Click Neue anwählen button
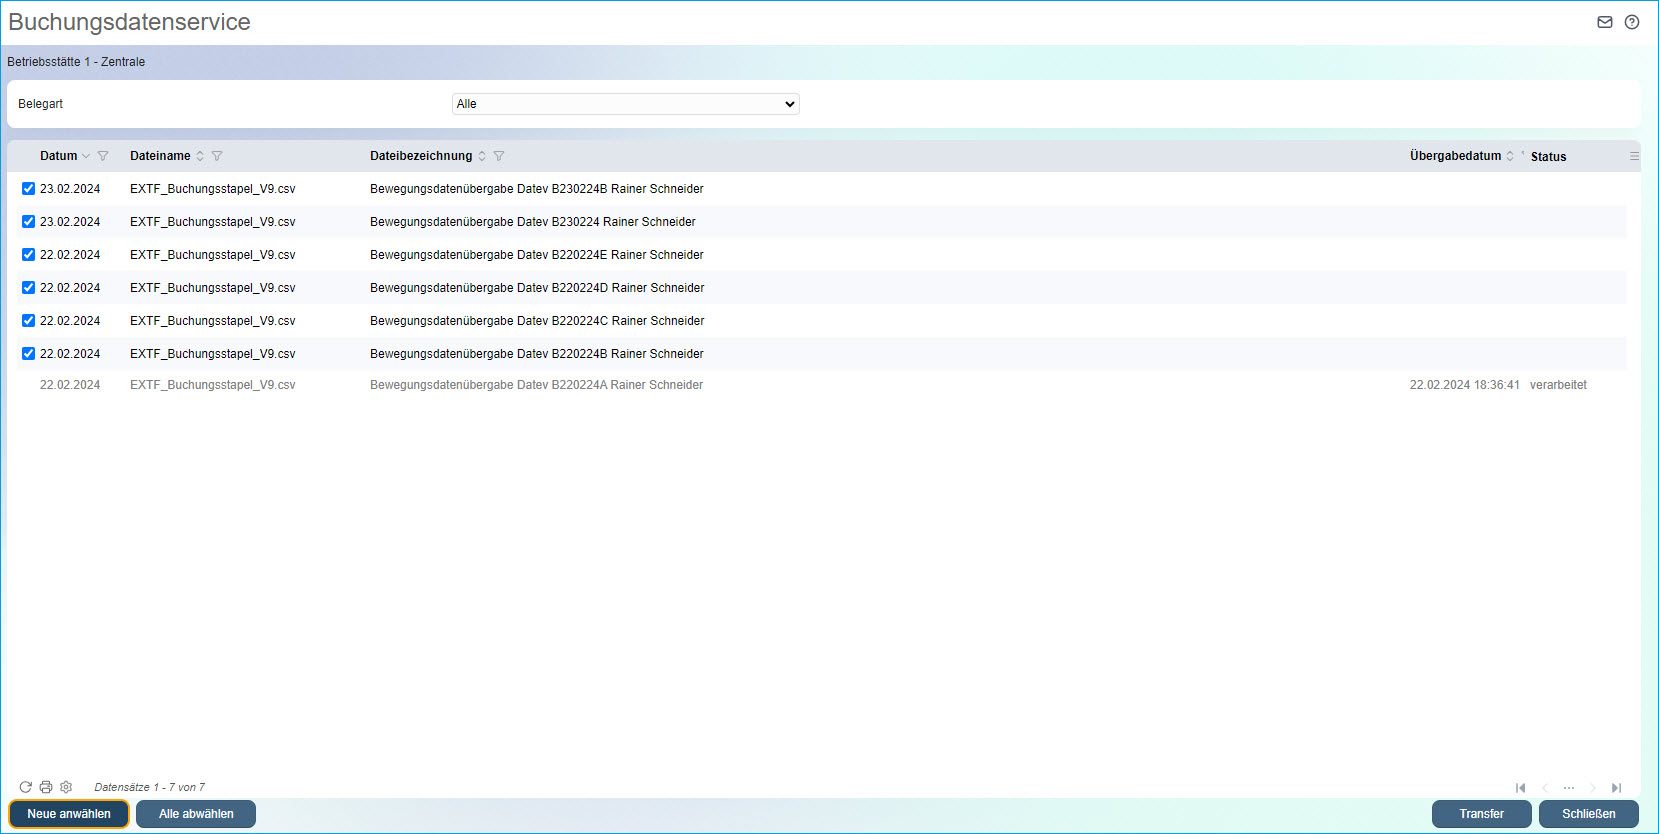The height and width of the screenshot is (834, 1659). tap(69, 814)
